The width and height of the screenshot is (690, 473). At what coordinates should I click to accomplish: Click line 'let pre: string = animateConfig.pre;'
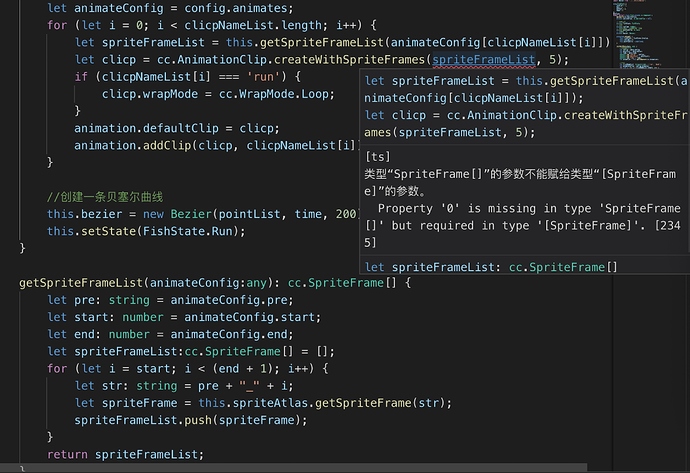(x=170, y=300)
